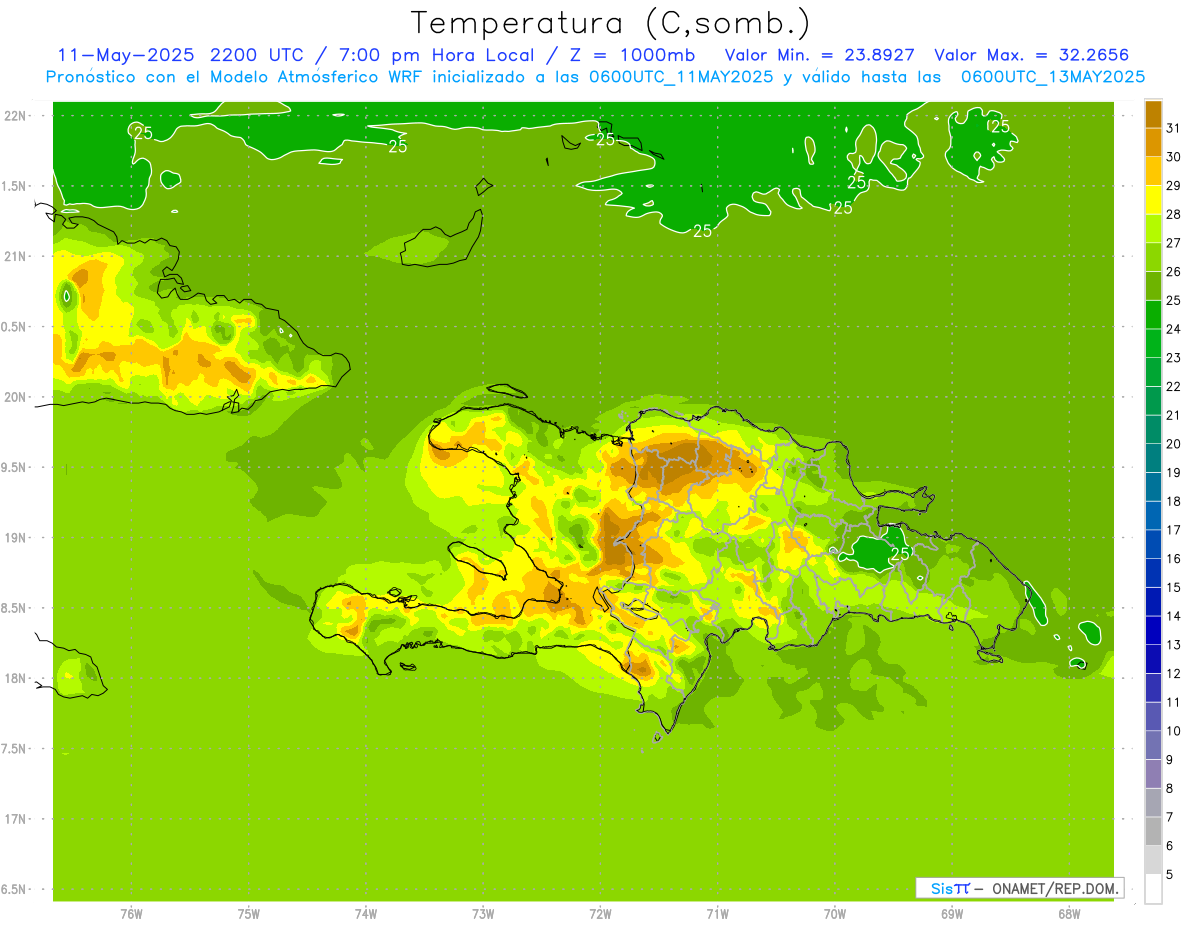Click the "73W" longitude label
1200x927 pixels.
(x=483, y=914)
